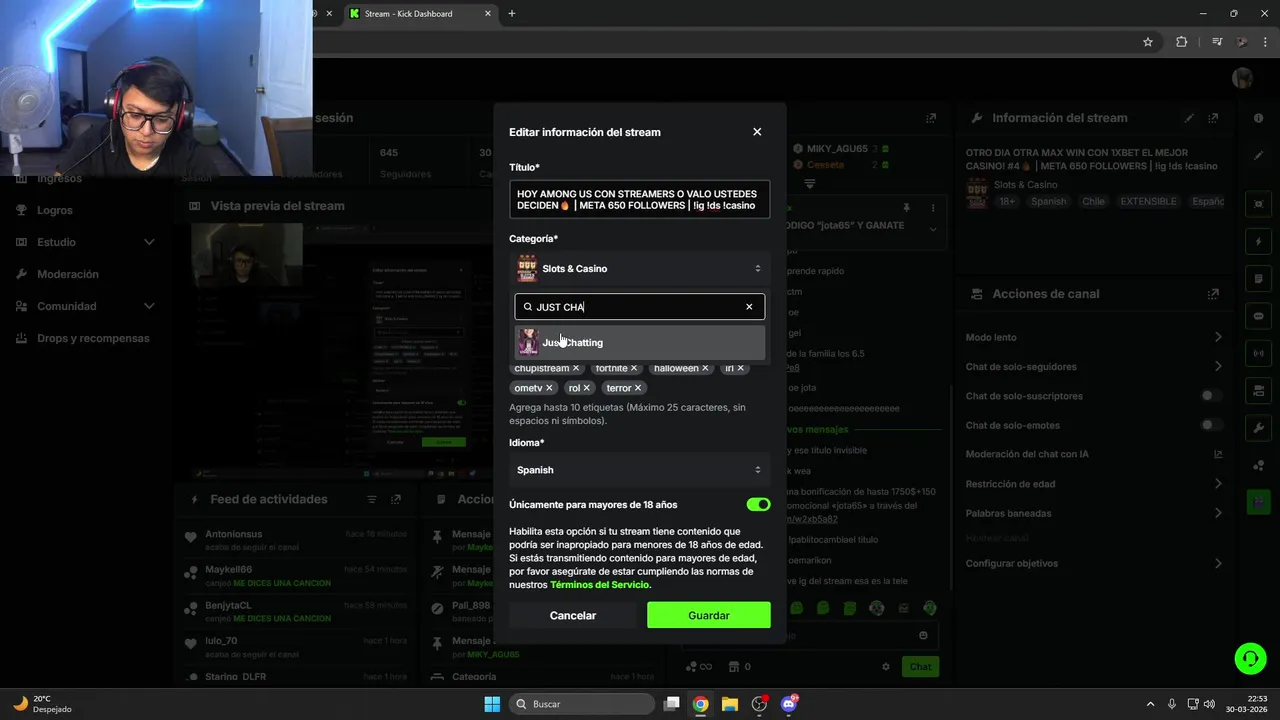Viewport: 1280px width, 720px height.
Task: Pin icon on the chat pinned message
Action: pos(906,208)
